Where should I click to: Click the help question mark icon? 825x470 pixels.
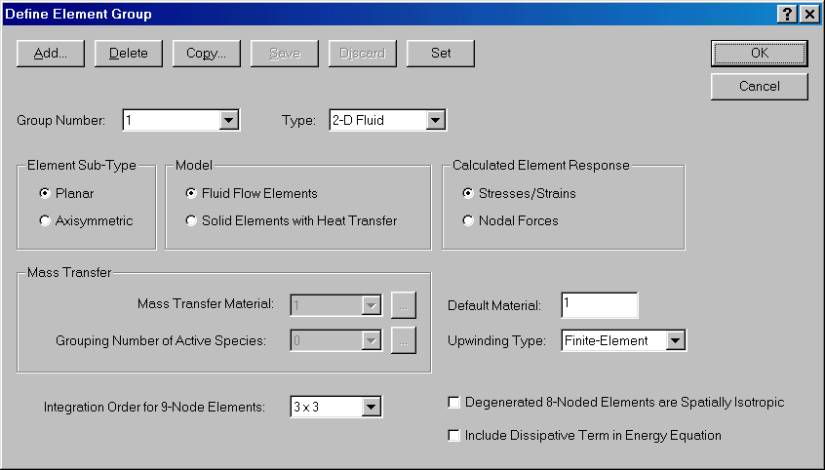787,11
